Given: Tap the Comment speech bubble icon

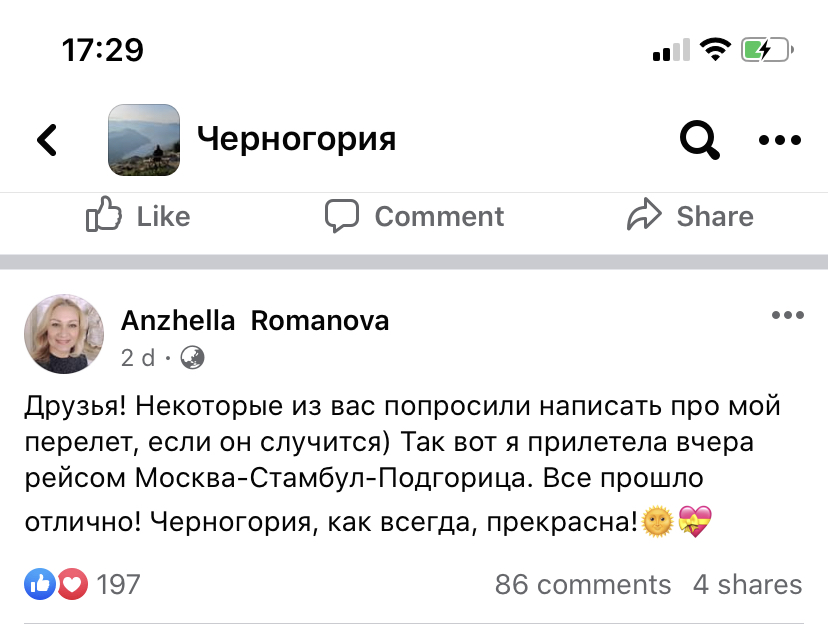Looking at the screenshot, I should (343, 215).
